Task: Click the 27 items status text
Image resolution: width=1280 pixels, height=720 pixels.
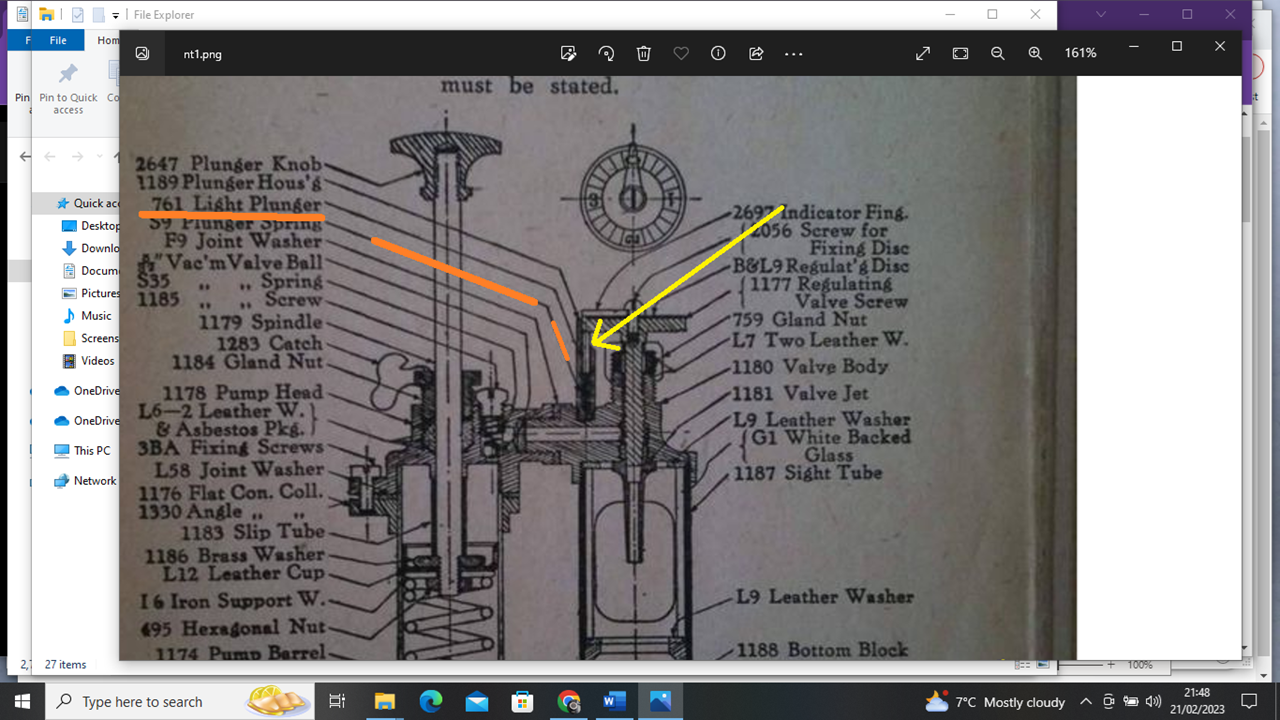Action: 65,664
